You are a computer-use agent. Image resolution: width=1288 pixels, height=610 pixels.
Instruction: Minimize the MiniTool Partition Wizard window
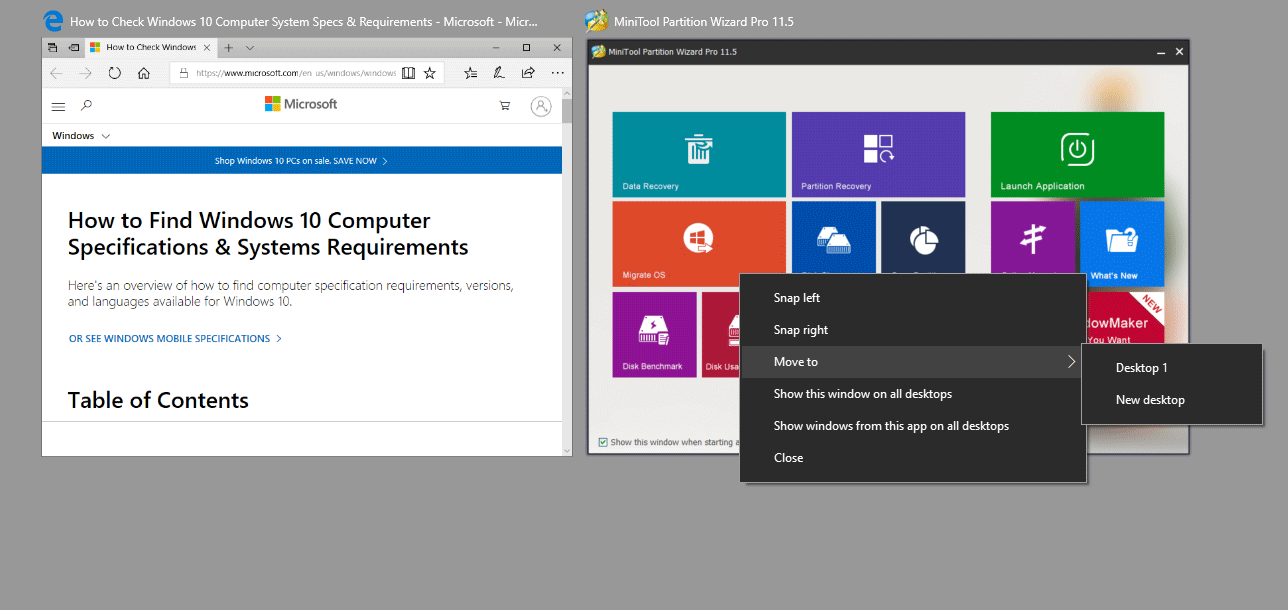1160,52
